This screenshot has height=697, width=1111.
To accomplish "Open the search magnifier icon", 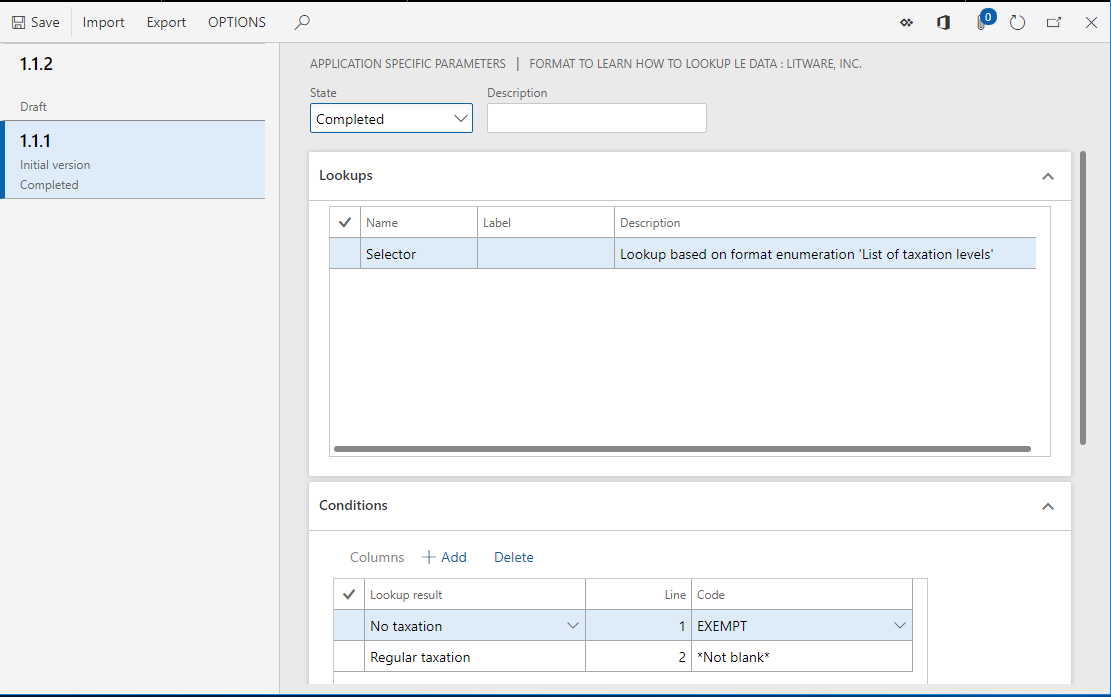I will coord(302,22).
